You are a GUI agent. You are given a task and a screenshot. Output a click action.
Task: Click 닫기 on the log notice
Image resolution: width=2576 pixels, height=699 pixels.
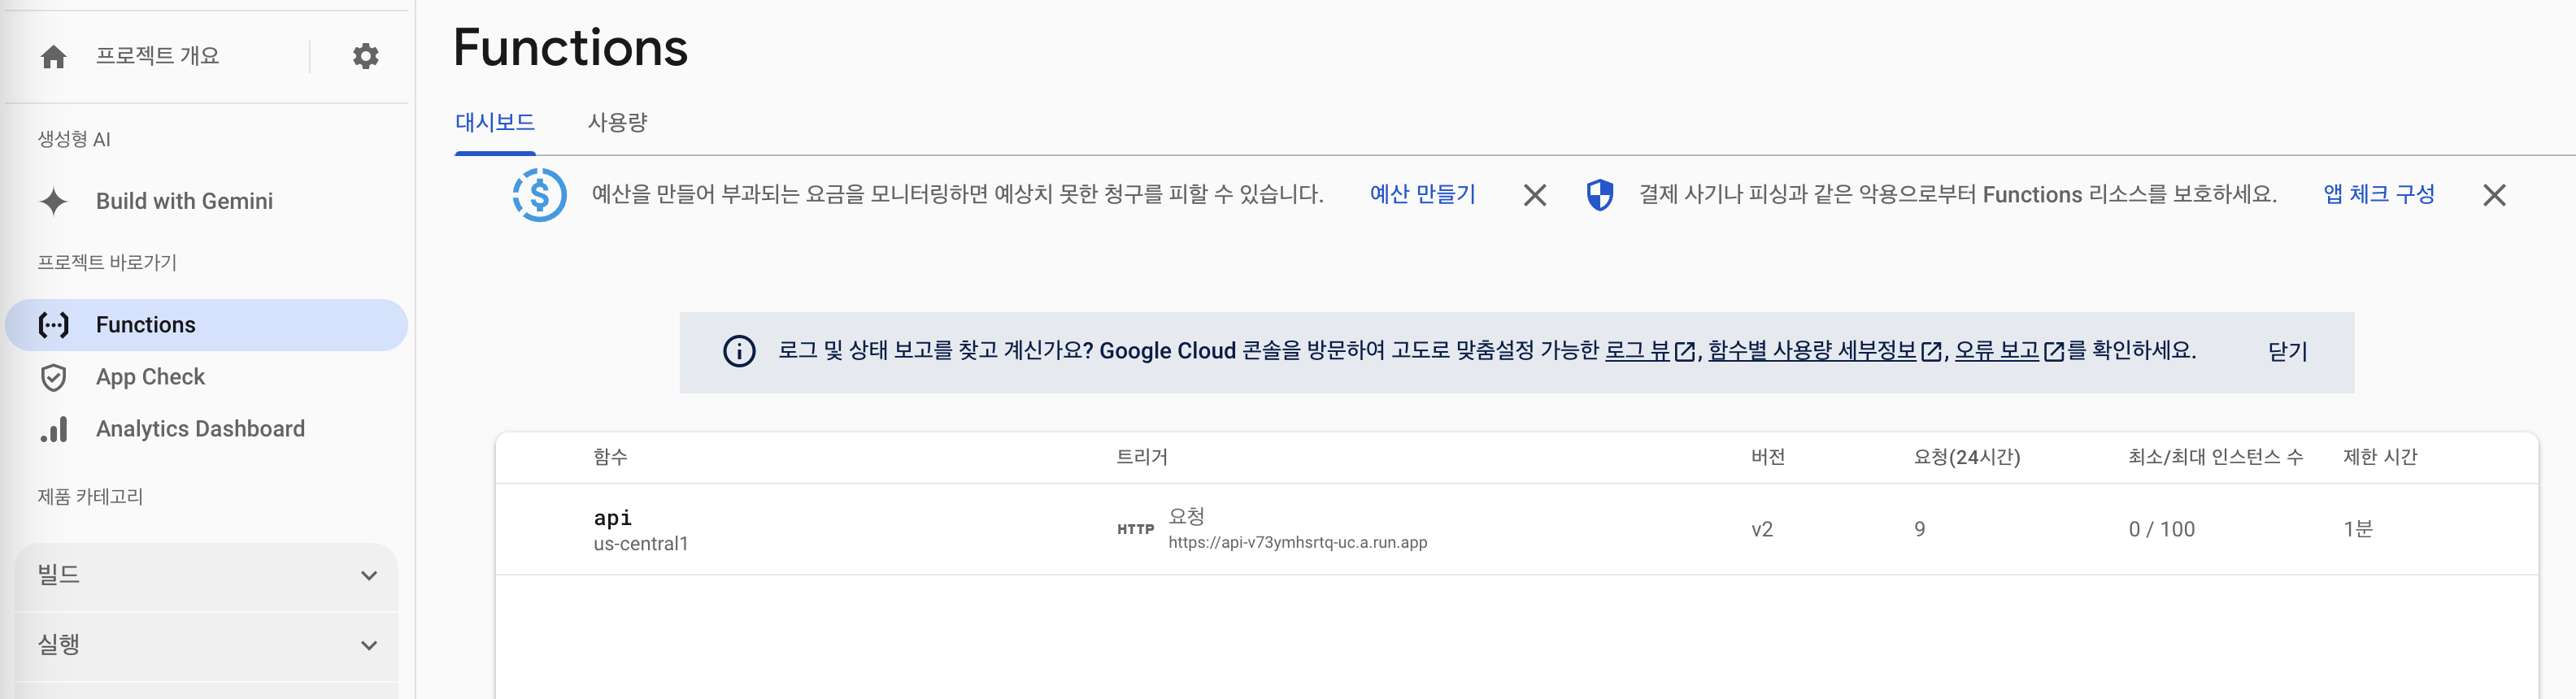pyautogui.click(x=2287, y=352)
